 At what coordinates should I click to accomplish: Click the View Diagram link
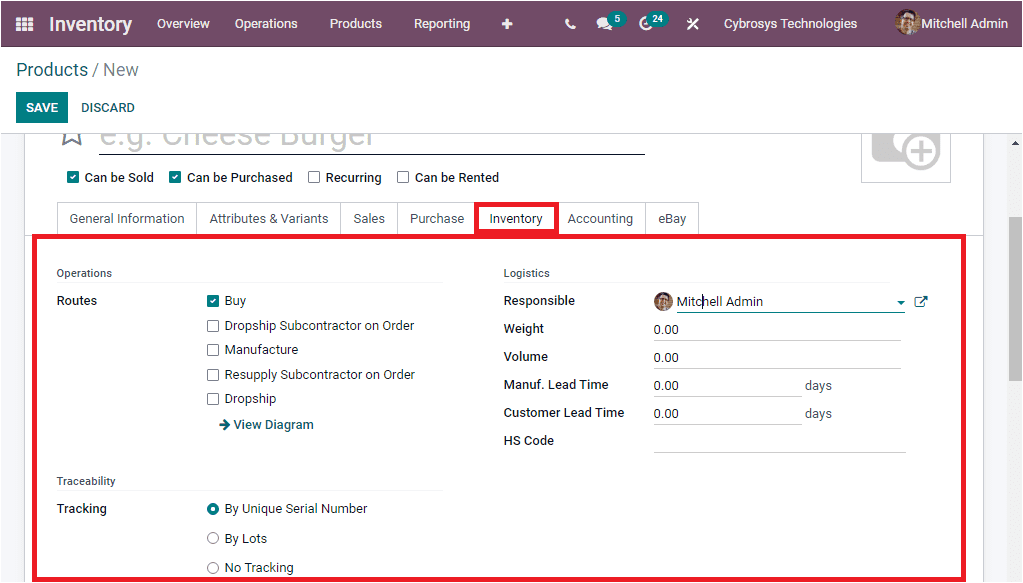click(265, 424)
